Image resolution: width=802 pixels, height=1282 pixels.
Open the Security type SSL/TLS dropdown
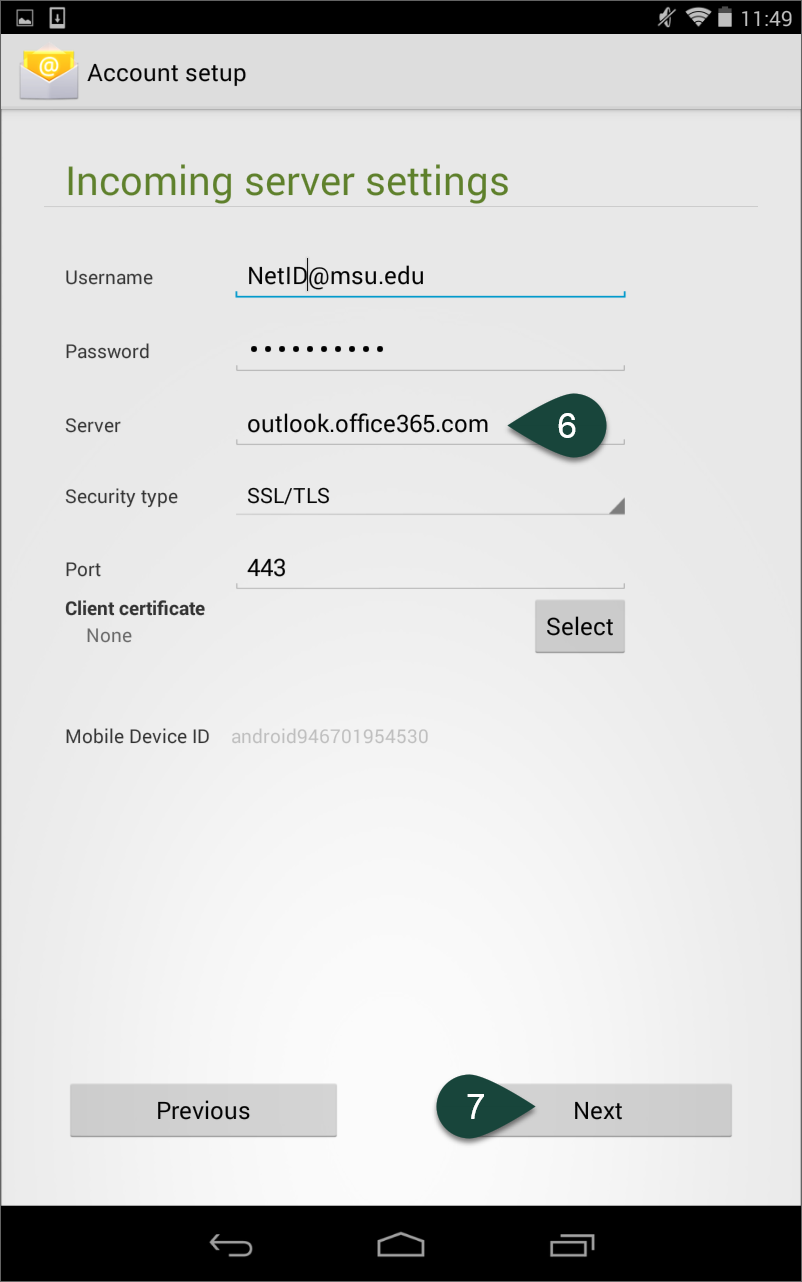(430, 497)
